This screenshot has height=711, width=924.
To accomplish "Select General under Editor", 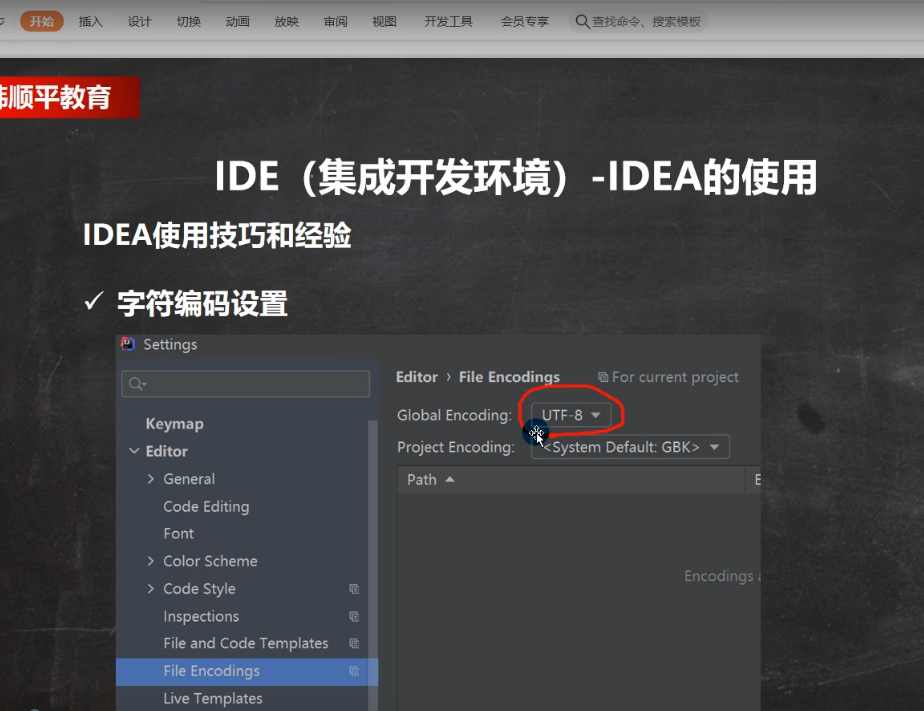I will 189,479.
